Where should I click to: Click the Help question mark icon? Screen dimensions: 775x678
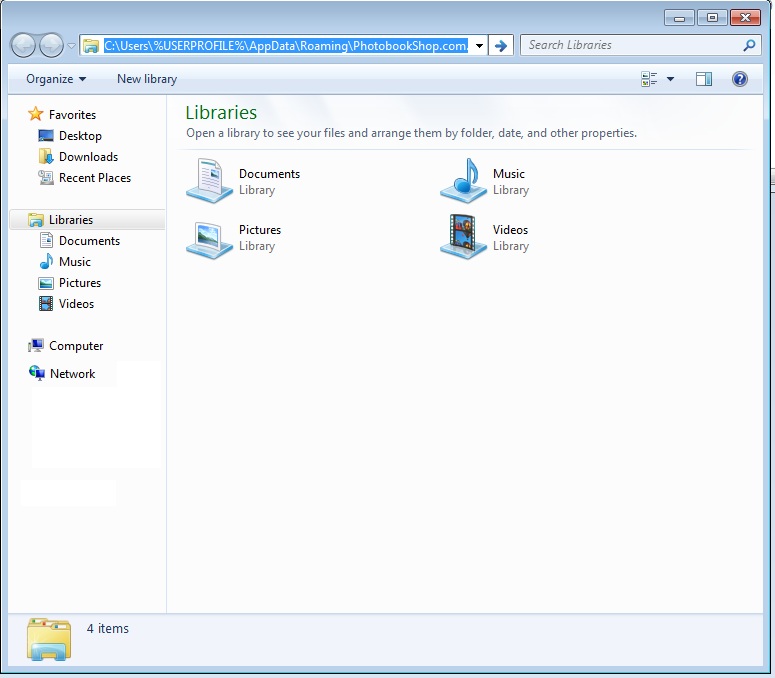(x=740, y=79)
